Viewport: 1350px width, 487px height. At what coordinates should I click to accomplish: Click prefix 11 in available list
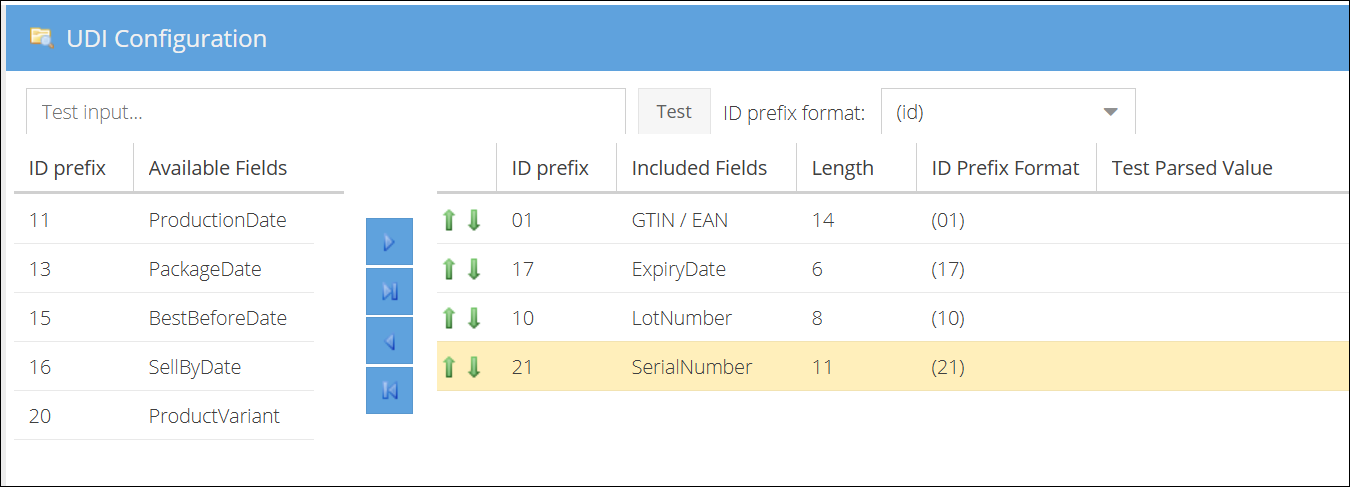(x=40, y=220)
